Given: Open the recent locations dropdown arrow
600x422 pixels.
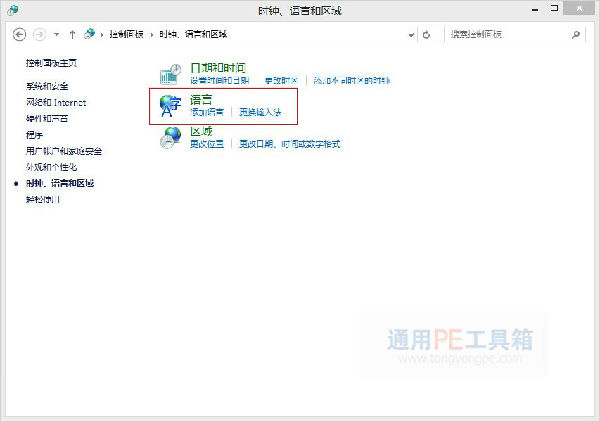Looking at the screenshot, I should (56, 34).
